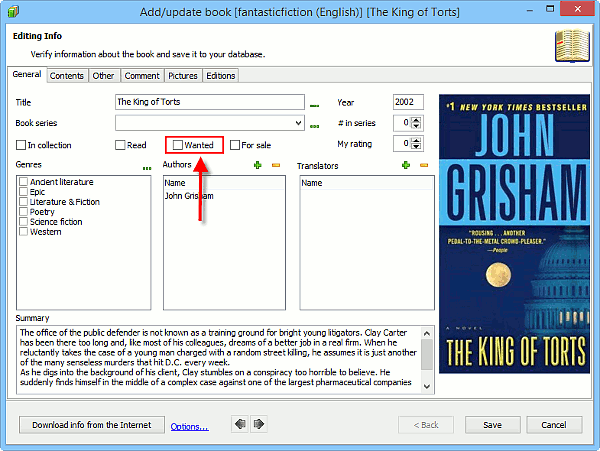Open genre list editor via three dots icon

tap(147, 168)
